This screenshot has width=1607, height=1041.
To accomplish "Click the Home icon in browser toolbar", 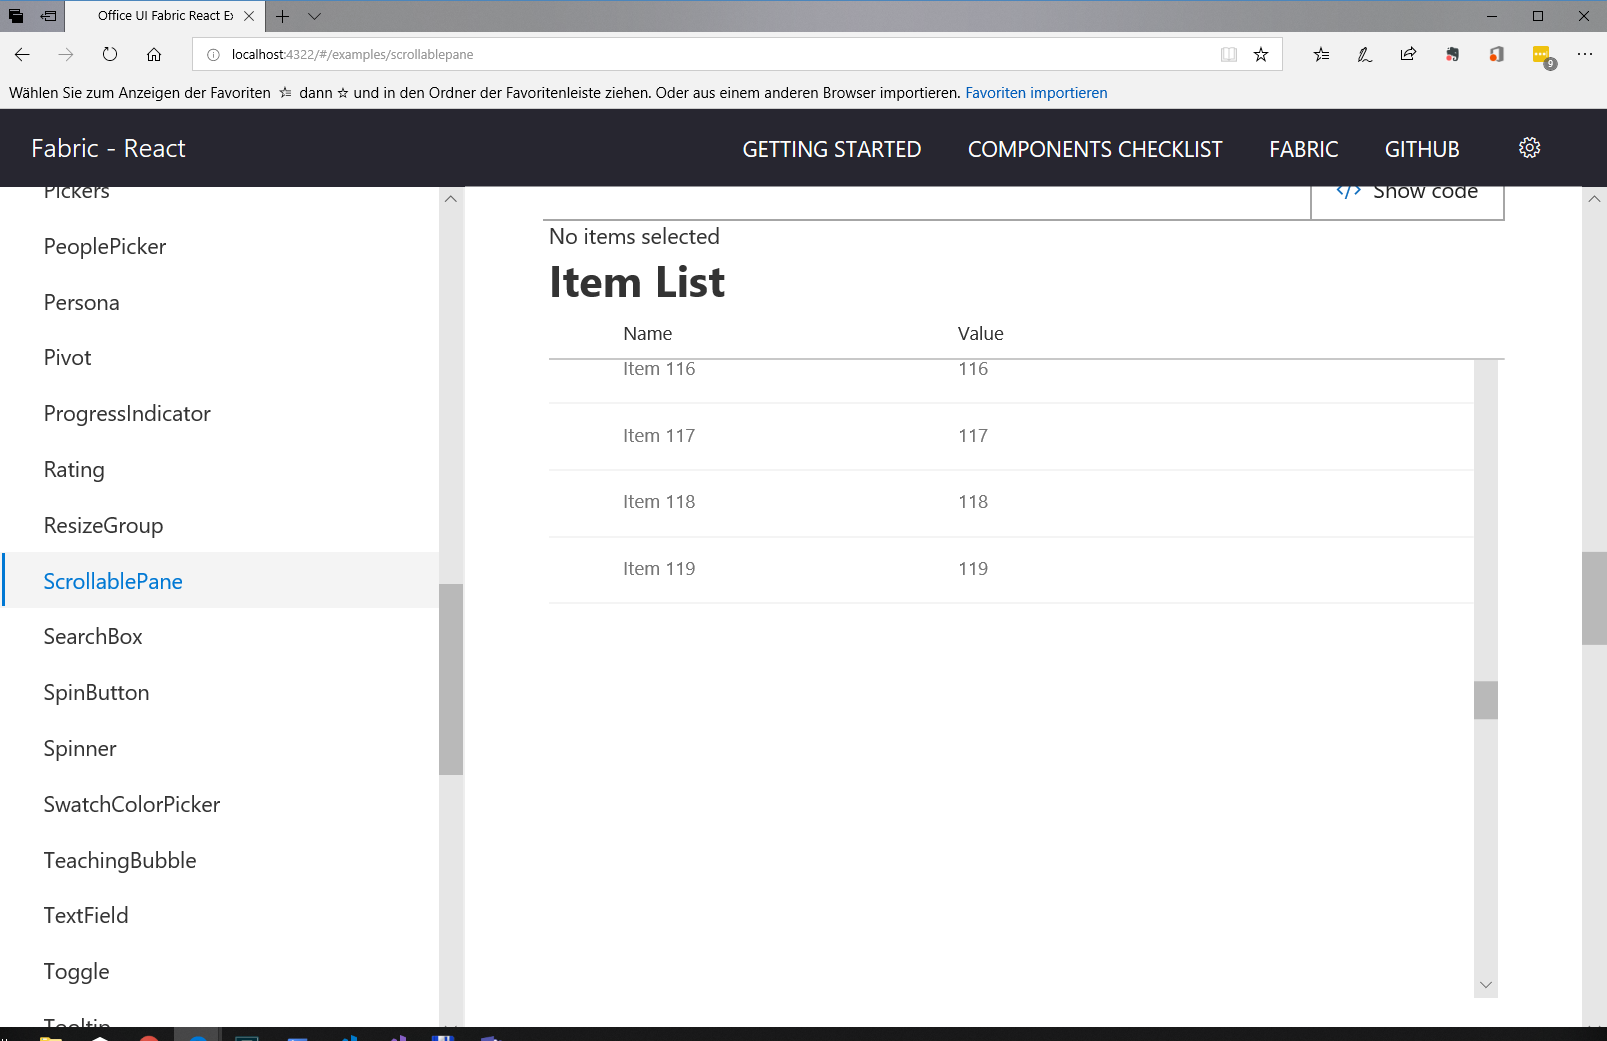I will coord(154,54).
